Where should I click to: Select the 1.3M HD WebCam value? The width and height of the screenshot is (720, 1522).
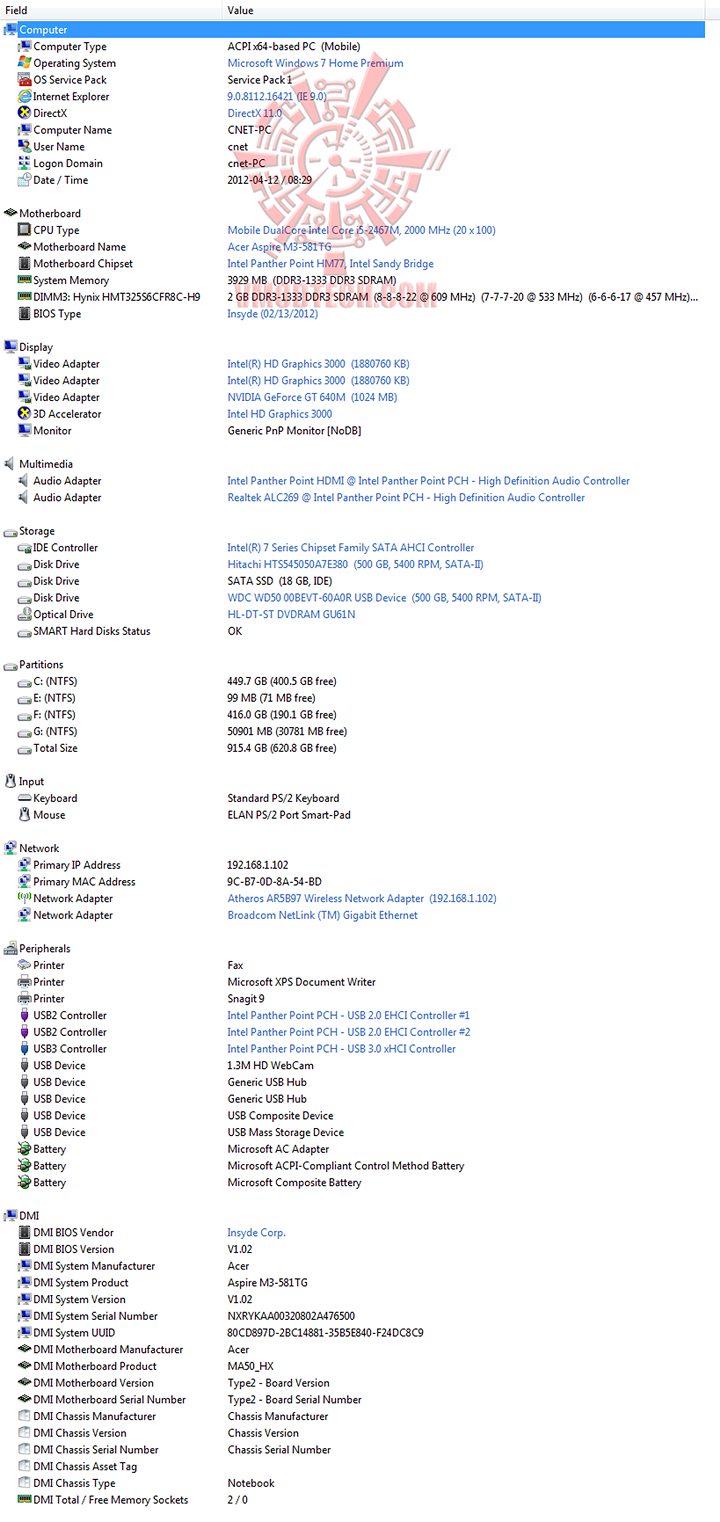[270, 1065]
